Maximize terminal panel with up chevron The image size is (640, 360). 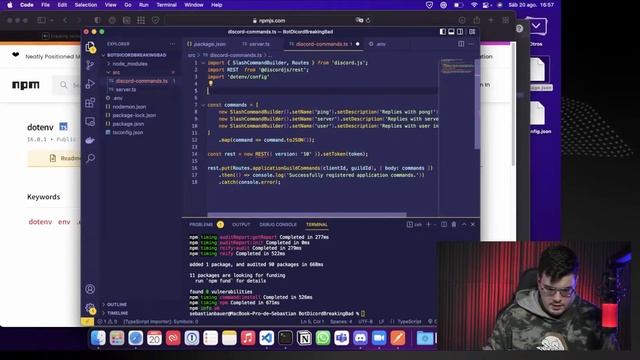(464, 224)
